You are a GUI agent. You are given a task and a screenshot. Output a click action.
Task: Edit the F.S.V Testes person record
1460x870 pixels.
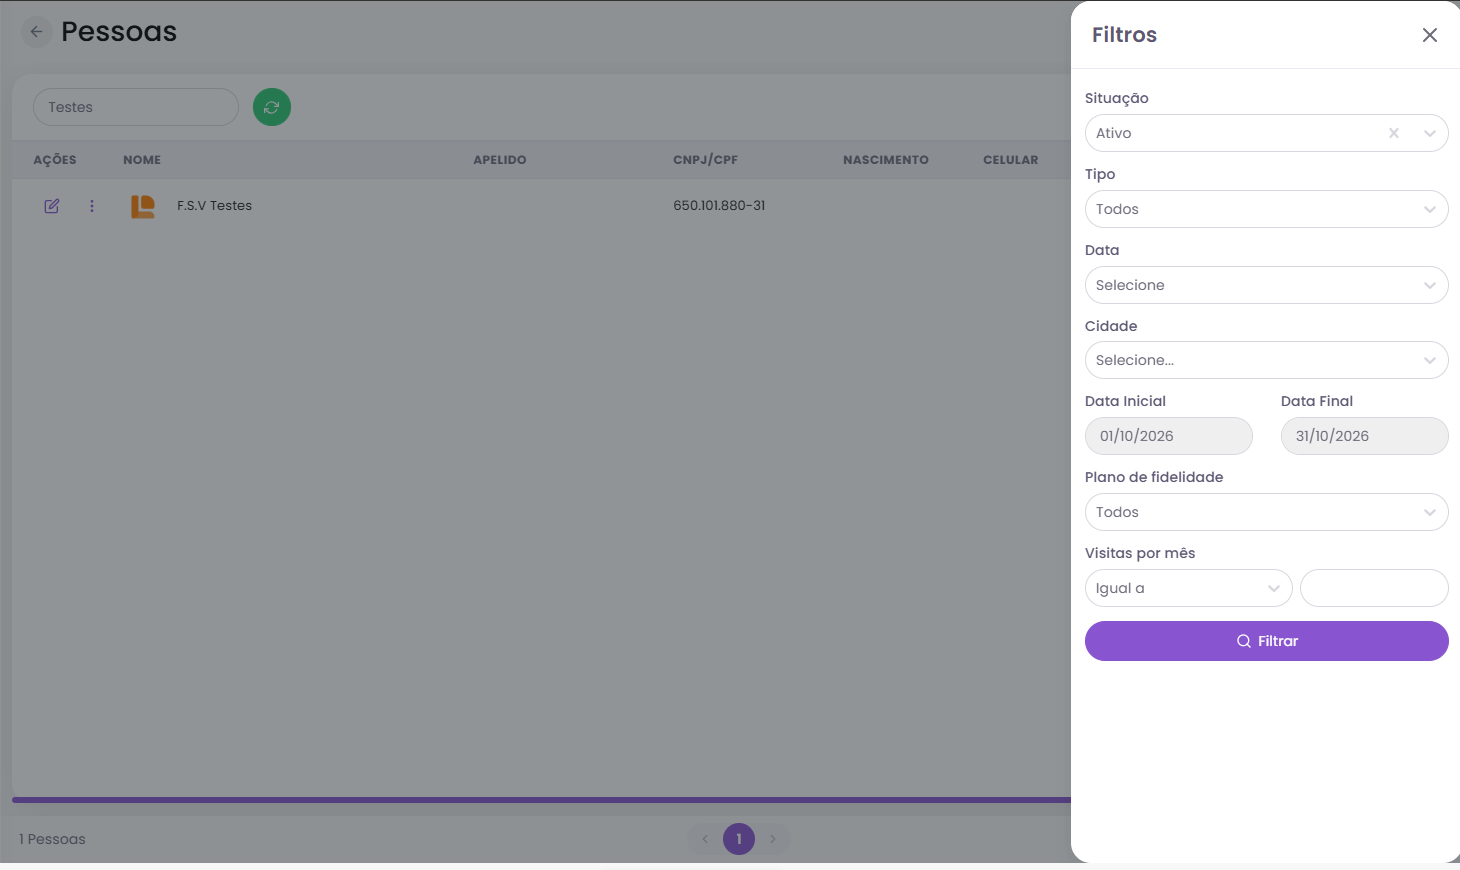click(x=52, y=206)
